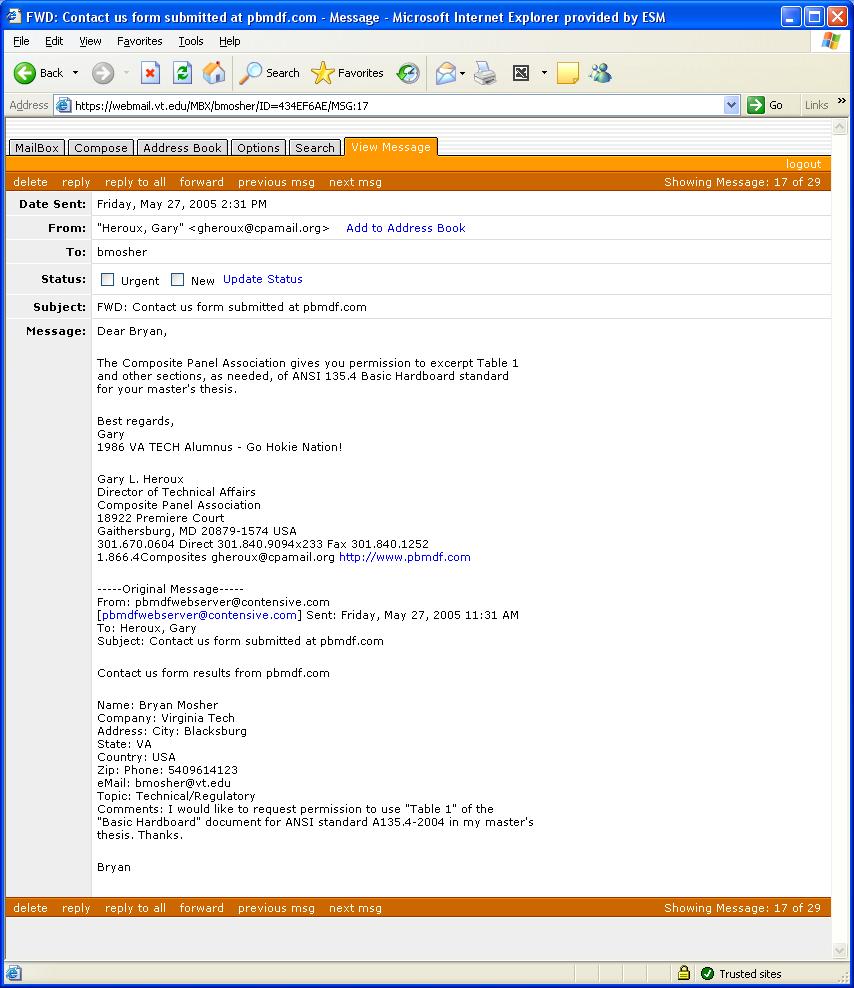Click the IE title bar document icon
The height and width of the screenshot is (988, 854).
tap(14, 16)
